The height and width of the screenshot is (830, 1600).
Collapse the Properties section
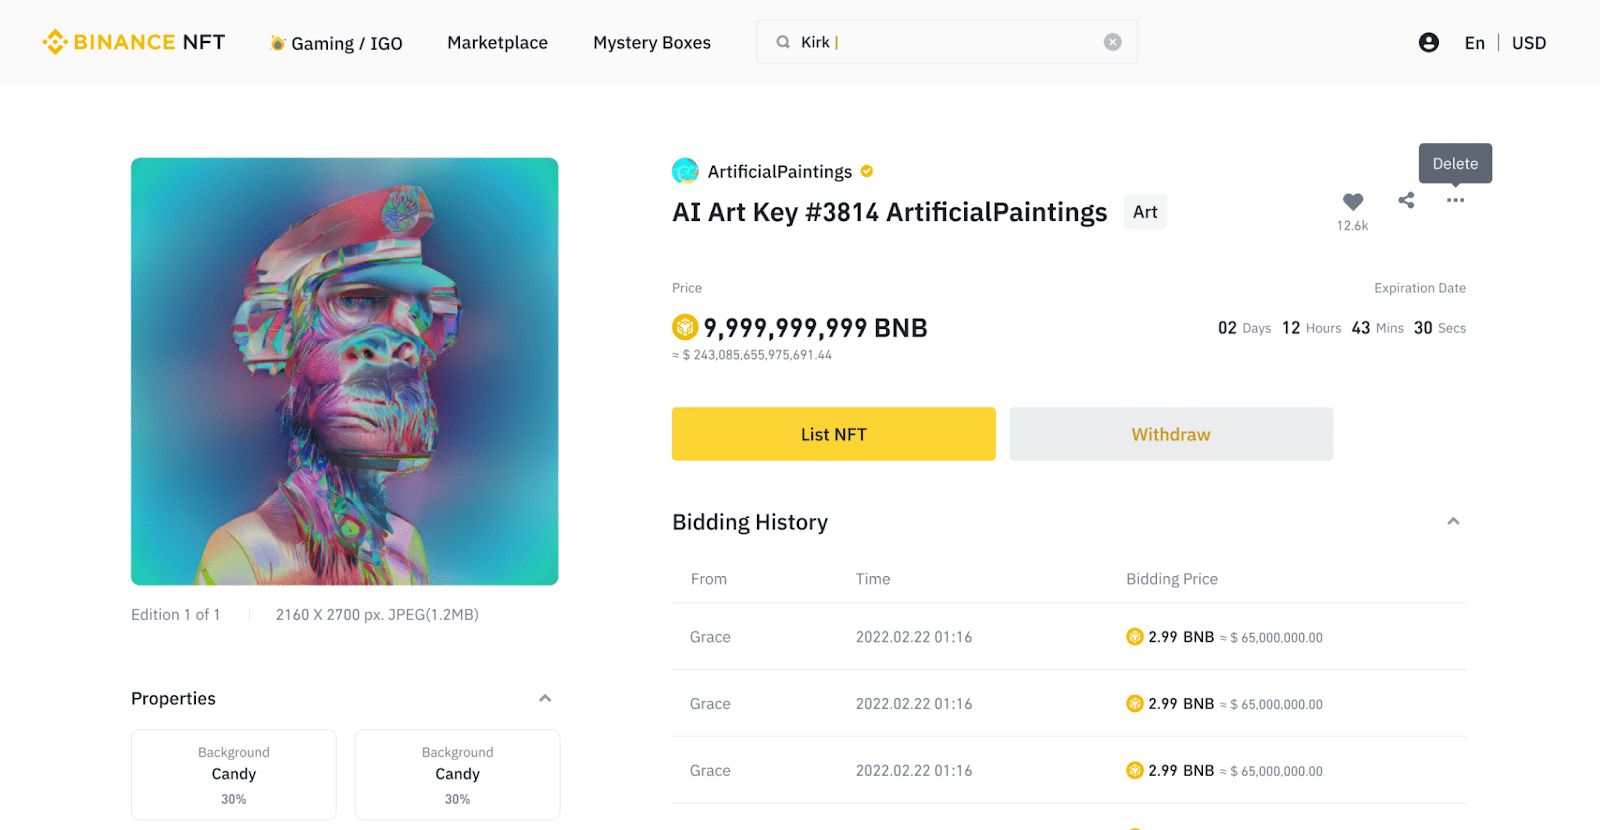click(545, 698)
